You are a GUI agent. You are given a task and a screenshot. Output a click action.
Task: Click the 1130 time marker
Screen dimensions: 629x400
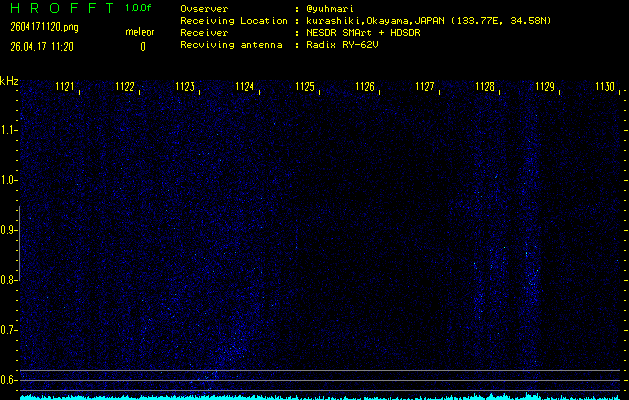[605, 87]
